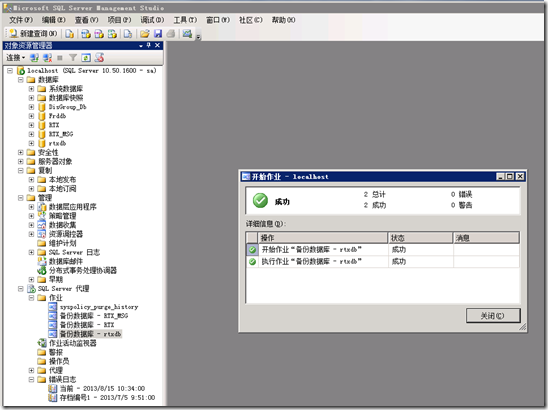The height and width of the screenshot is (410, 548).
Task: Click the Analysis Services DMX query toolbar icon
Action: tap(99, 34)
